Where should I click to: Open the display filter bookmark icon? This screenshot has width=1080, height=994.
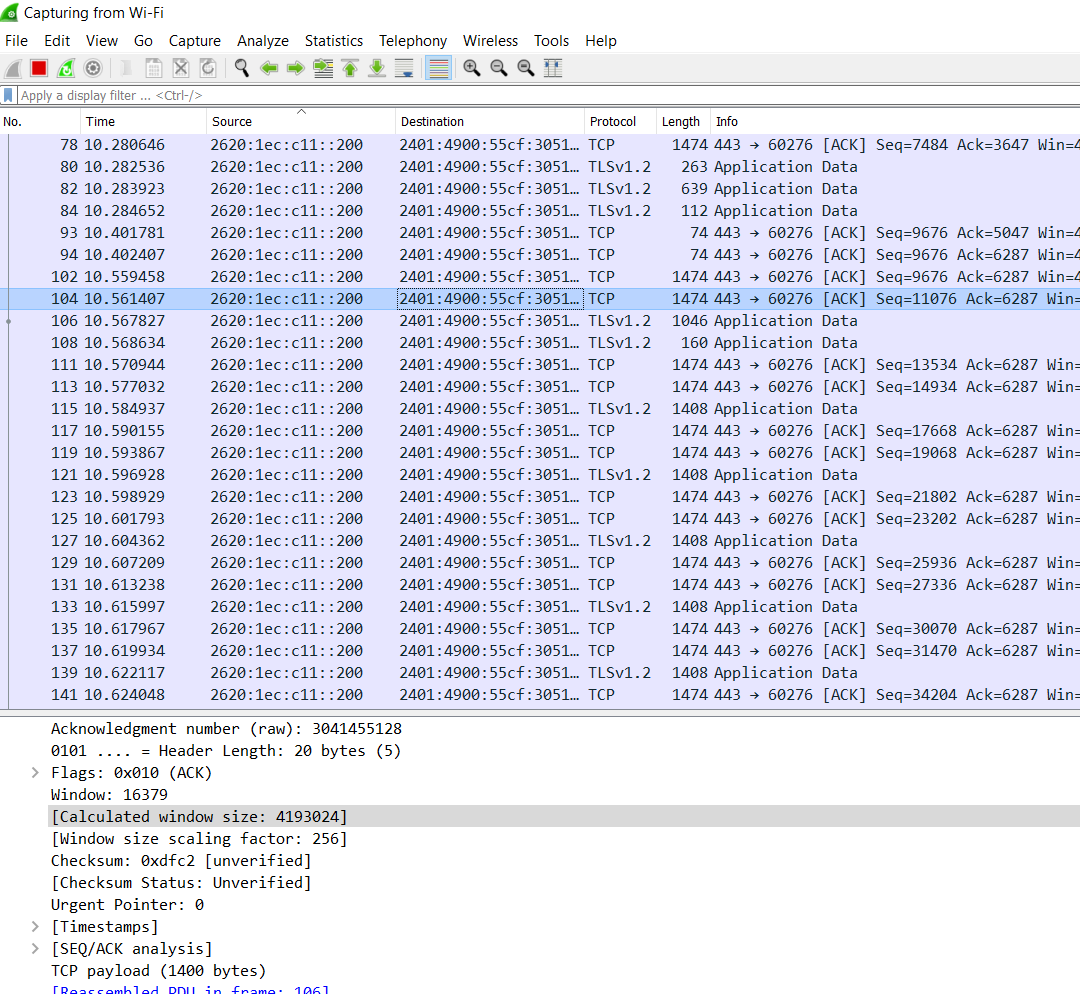[x=8, y=95]
